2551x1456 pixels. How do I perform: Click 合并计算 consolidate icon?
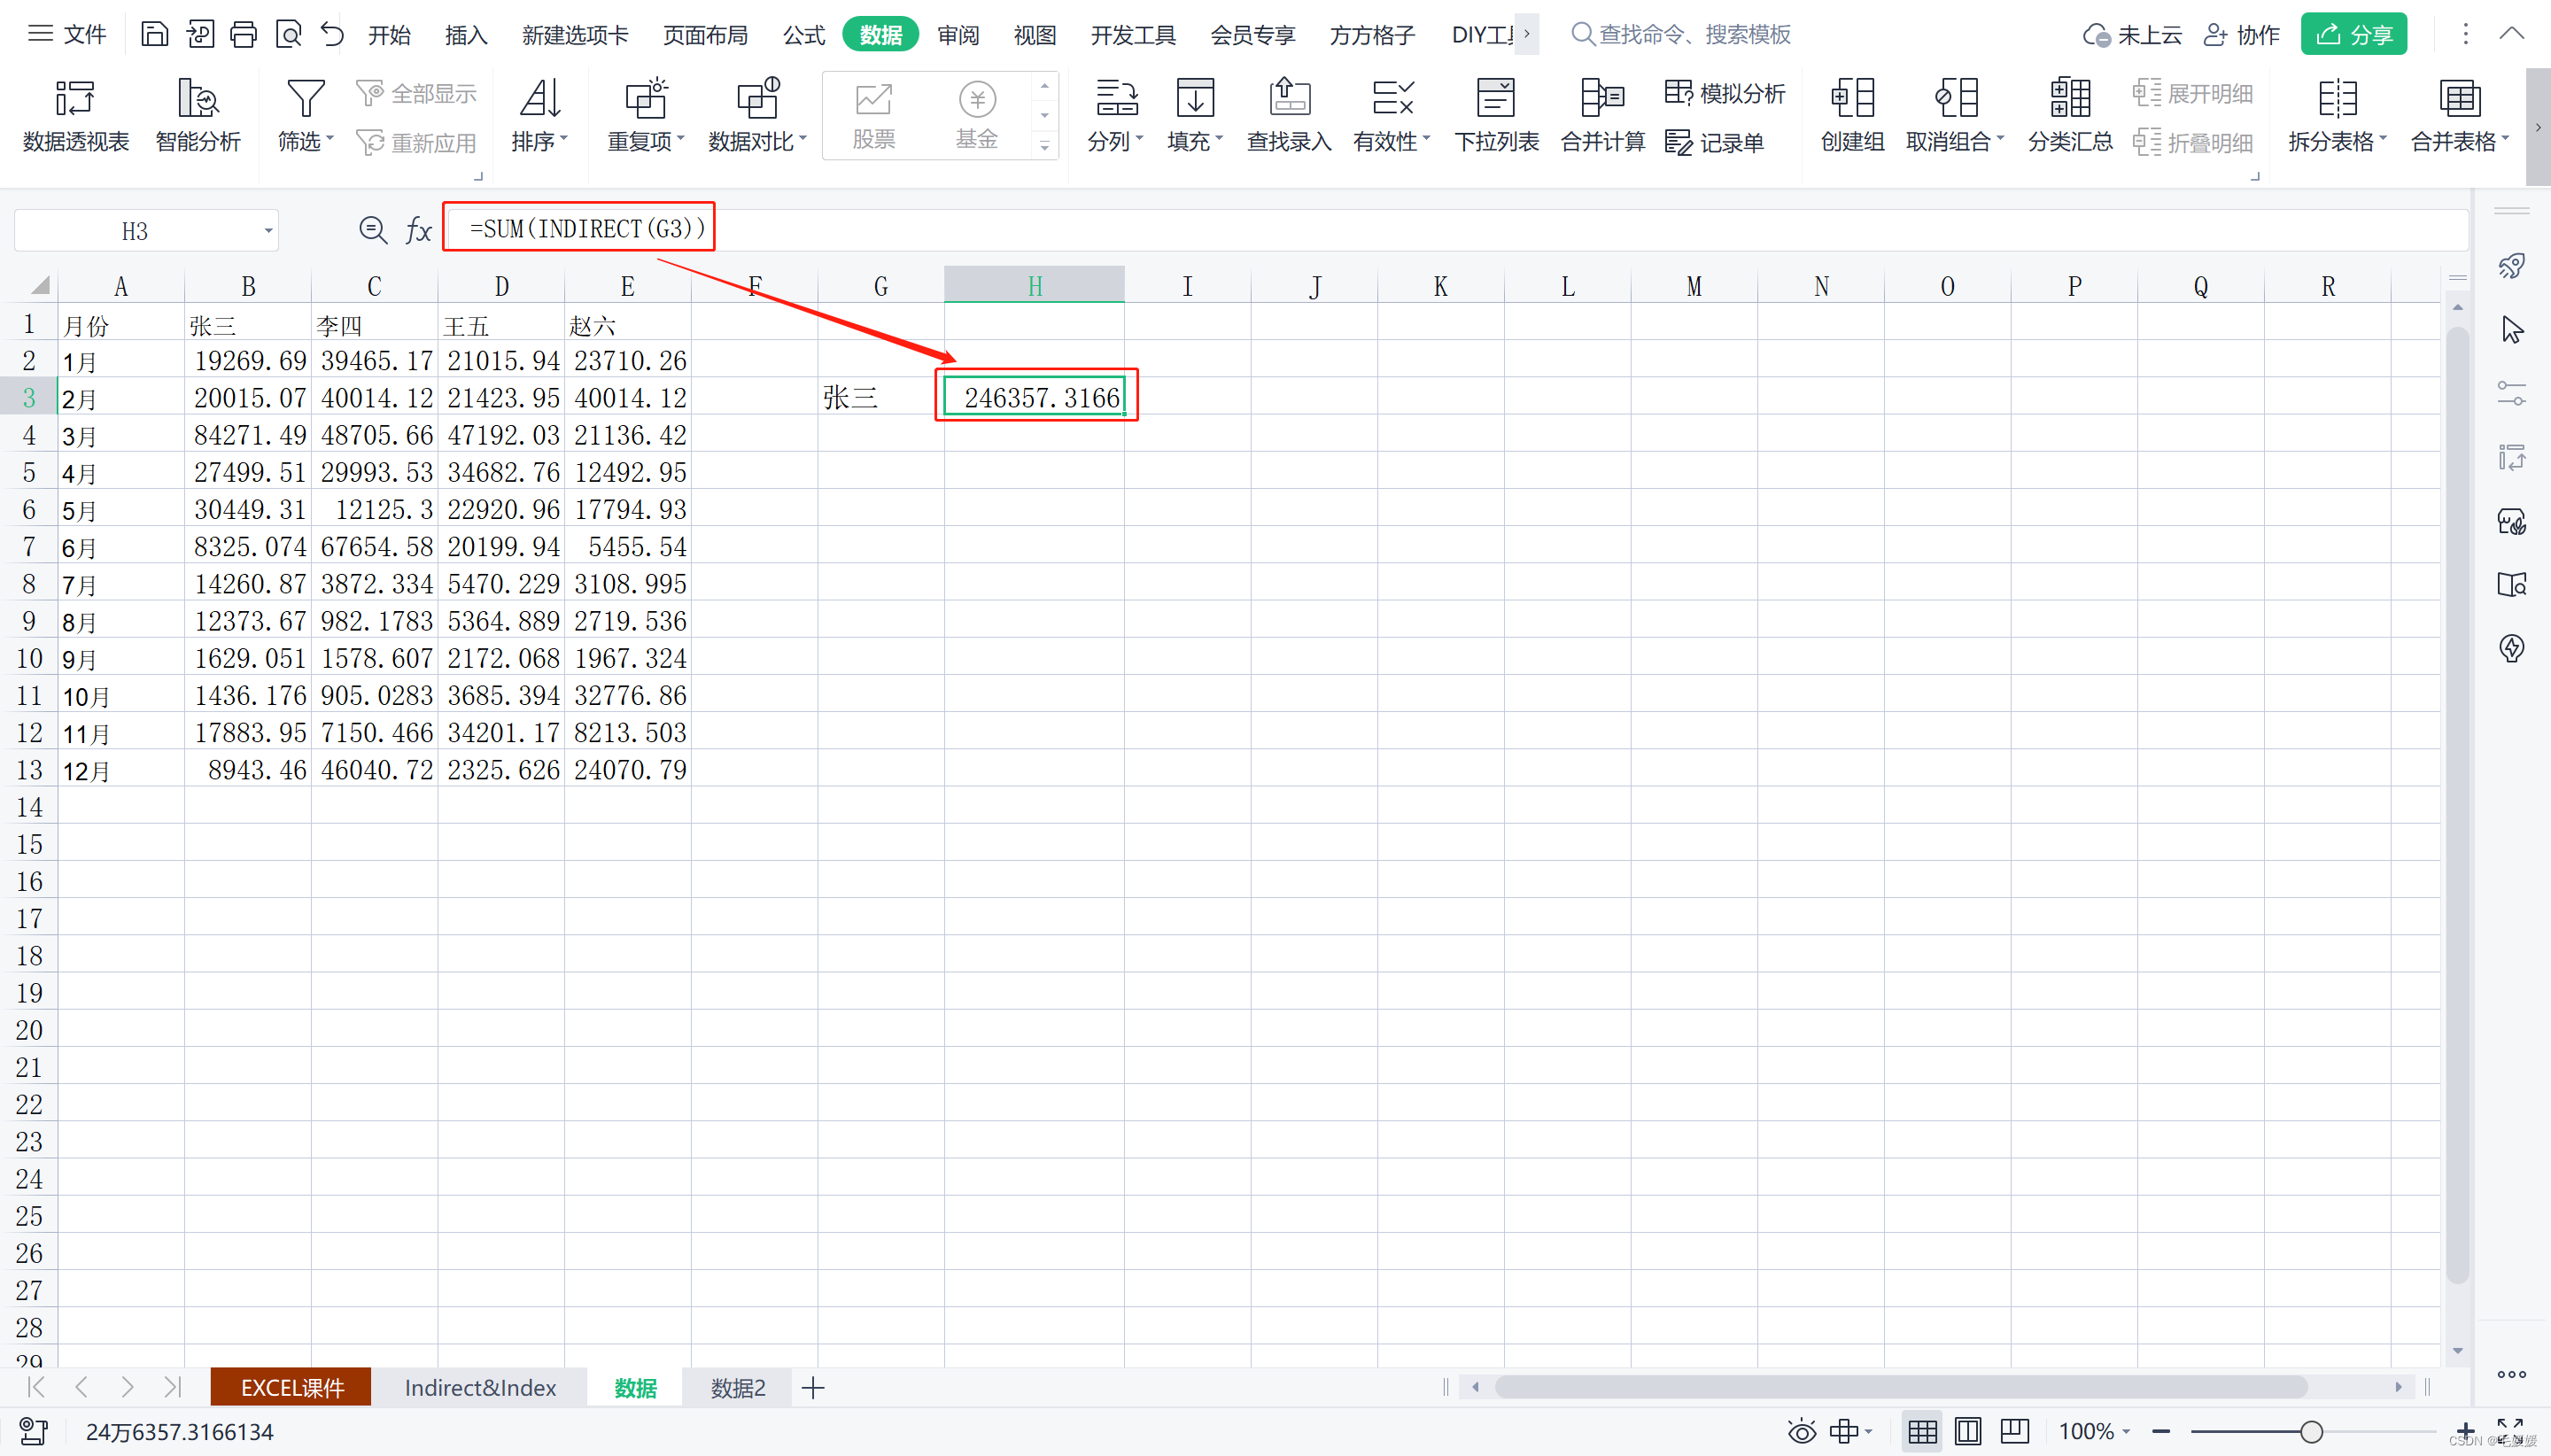(x=1602, y=99)
